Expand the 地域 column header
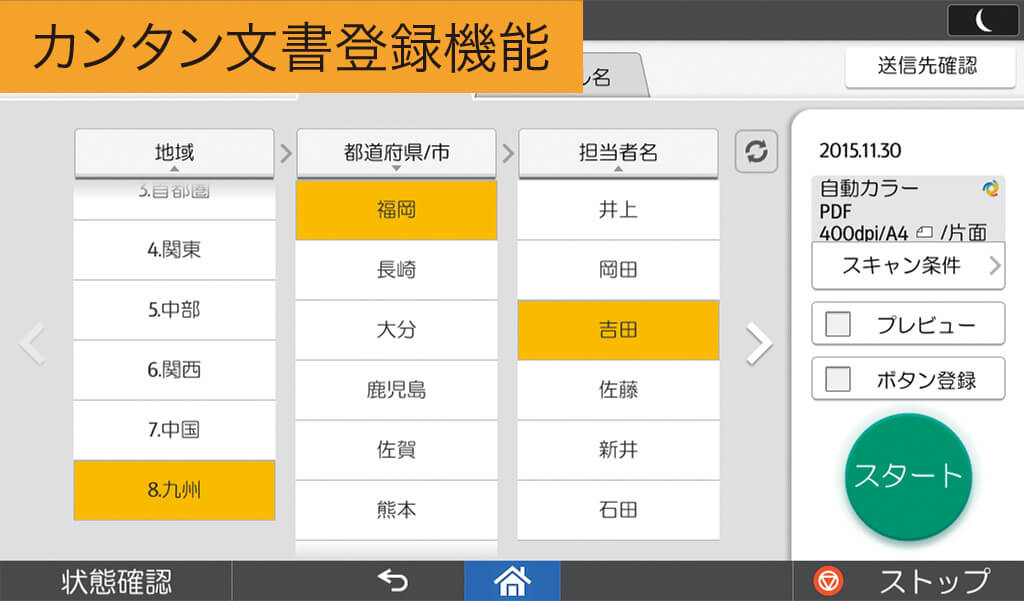 pyautogui.click(x=174, y=153)
